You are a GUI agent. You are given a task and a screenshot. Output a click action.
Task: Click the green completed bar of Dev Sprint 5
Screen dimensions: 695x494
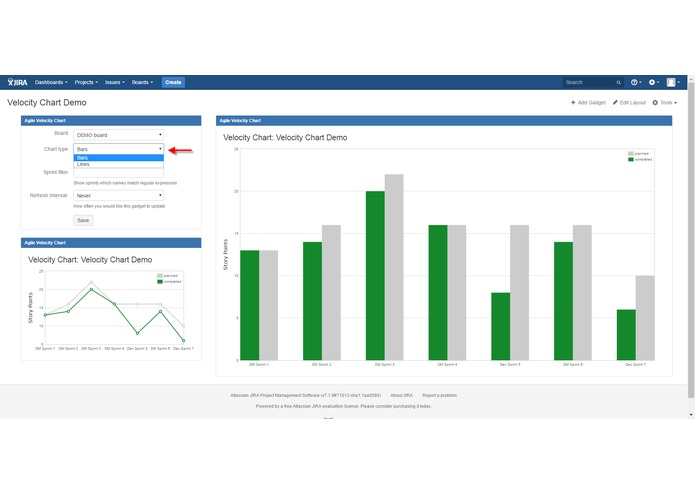(500, 327)
